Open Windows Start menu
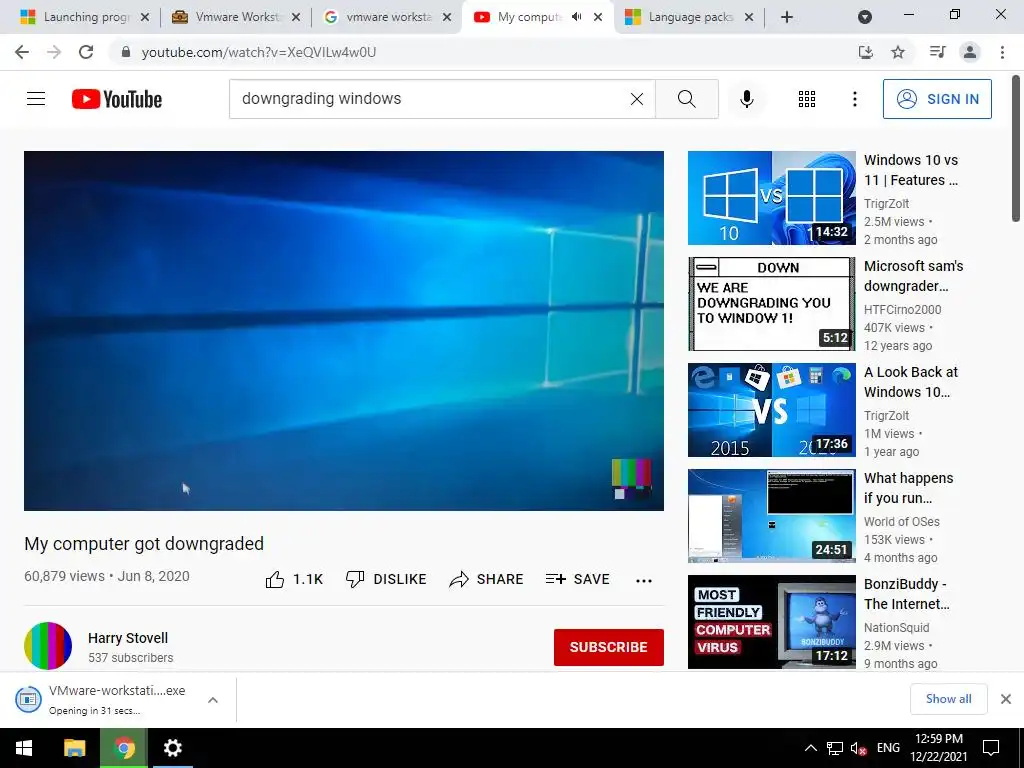This screenshot has width=1024, height=768. 24,748
